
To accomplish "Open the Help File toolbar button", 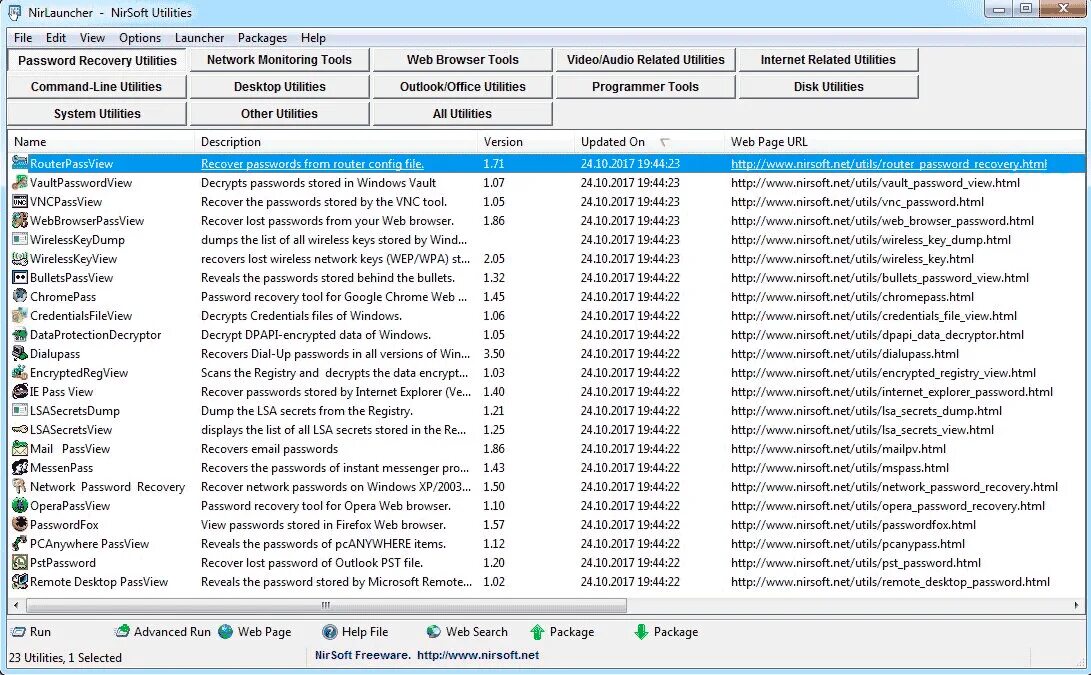I will point(356,632).
